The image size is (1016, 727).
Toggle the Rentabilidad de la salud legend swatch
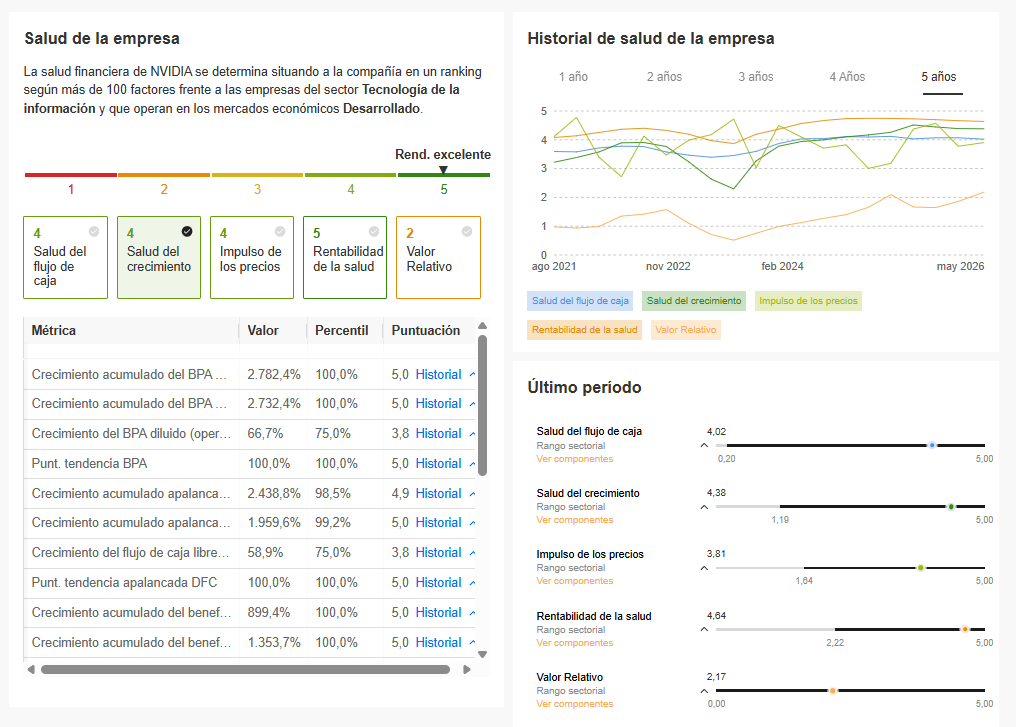584,330
